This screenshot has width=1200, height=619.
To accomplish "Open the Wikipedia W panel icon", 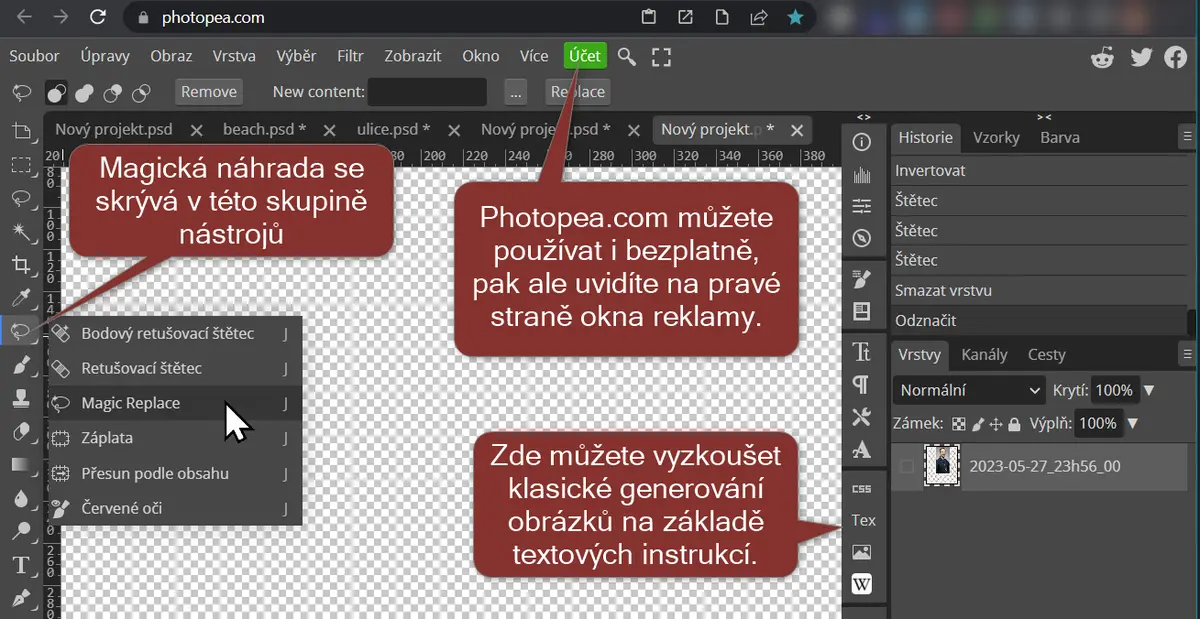I will click(x=862, y=585).
